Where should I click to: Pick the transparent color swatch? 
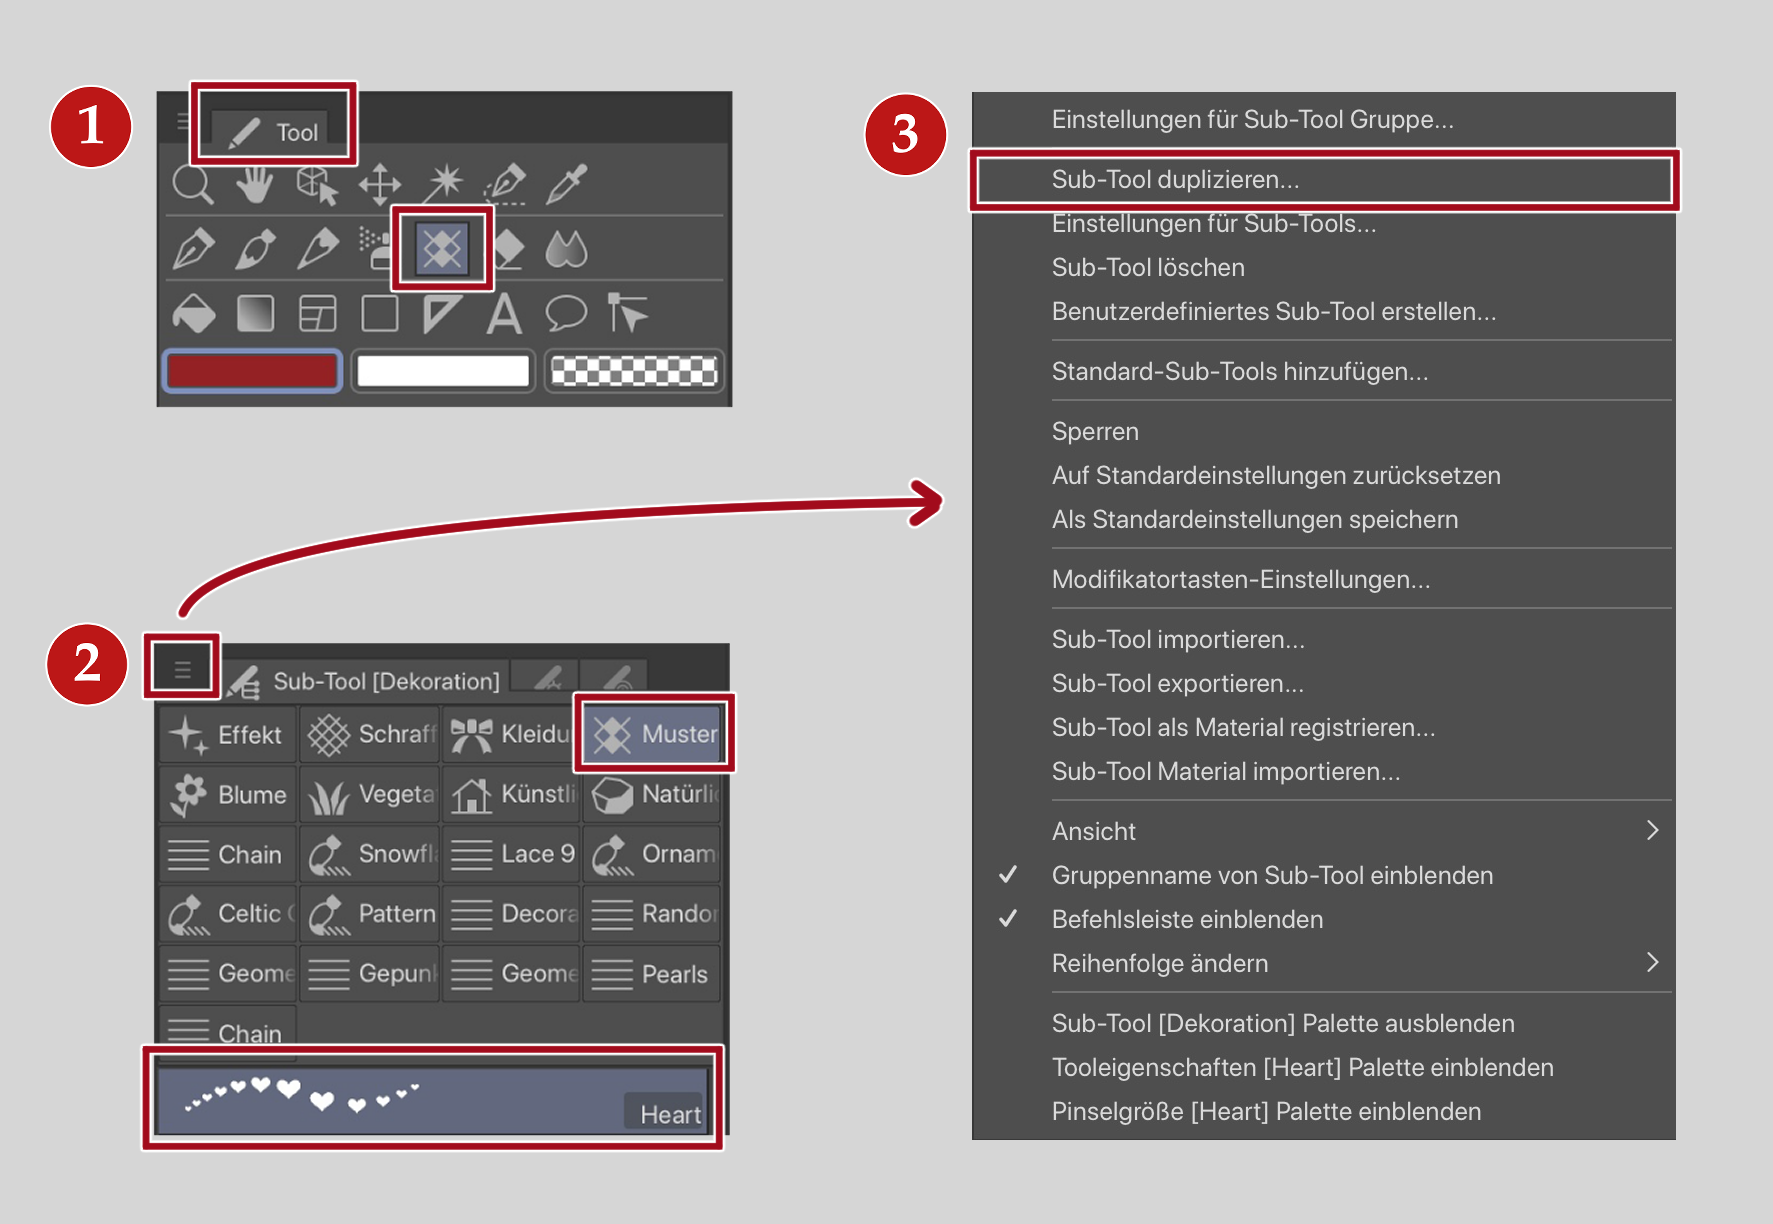coord(634,371)
